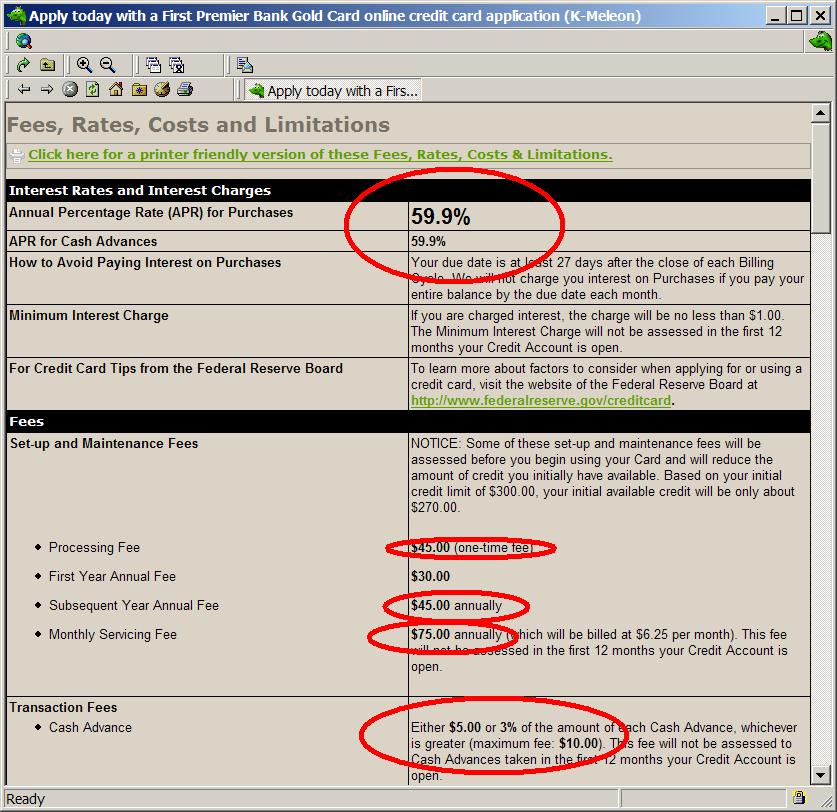This screenshot has width=837, height=812.
Task: Stop page loading with X icon
Action: 70,89
